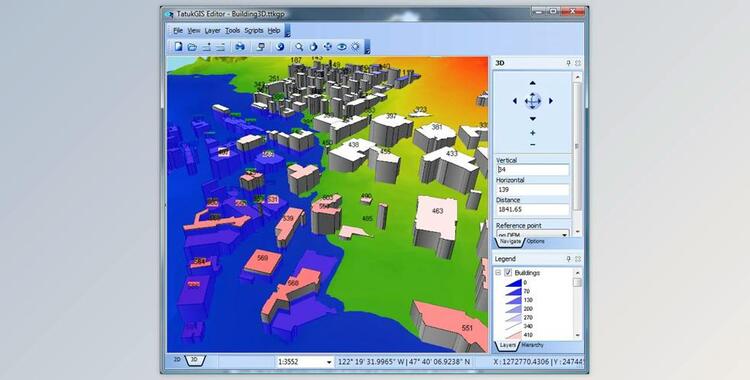
Task: Click the Legend scroll up arrow
Action: (x=577, y=273)
